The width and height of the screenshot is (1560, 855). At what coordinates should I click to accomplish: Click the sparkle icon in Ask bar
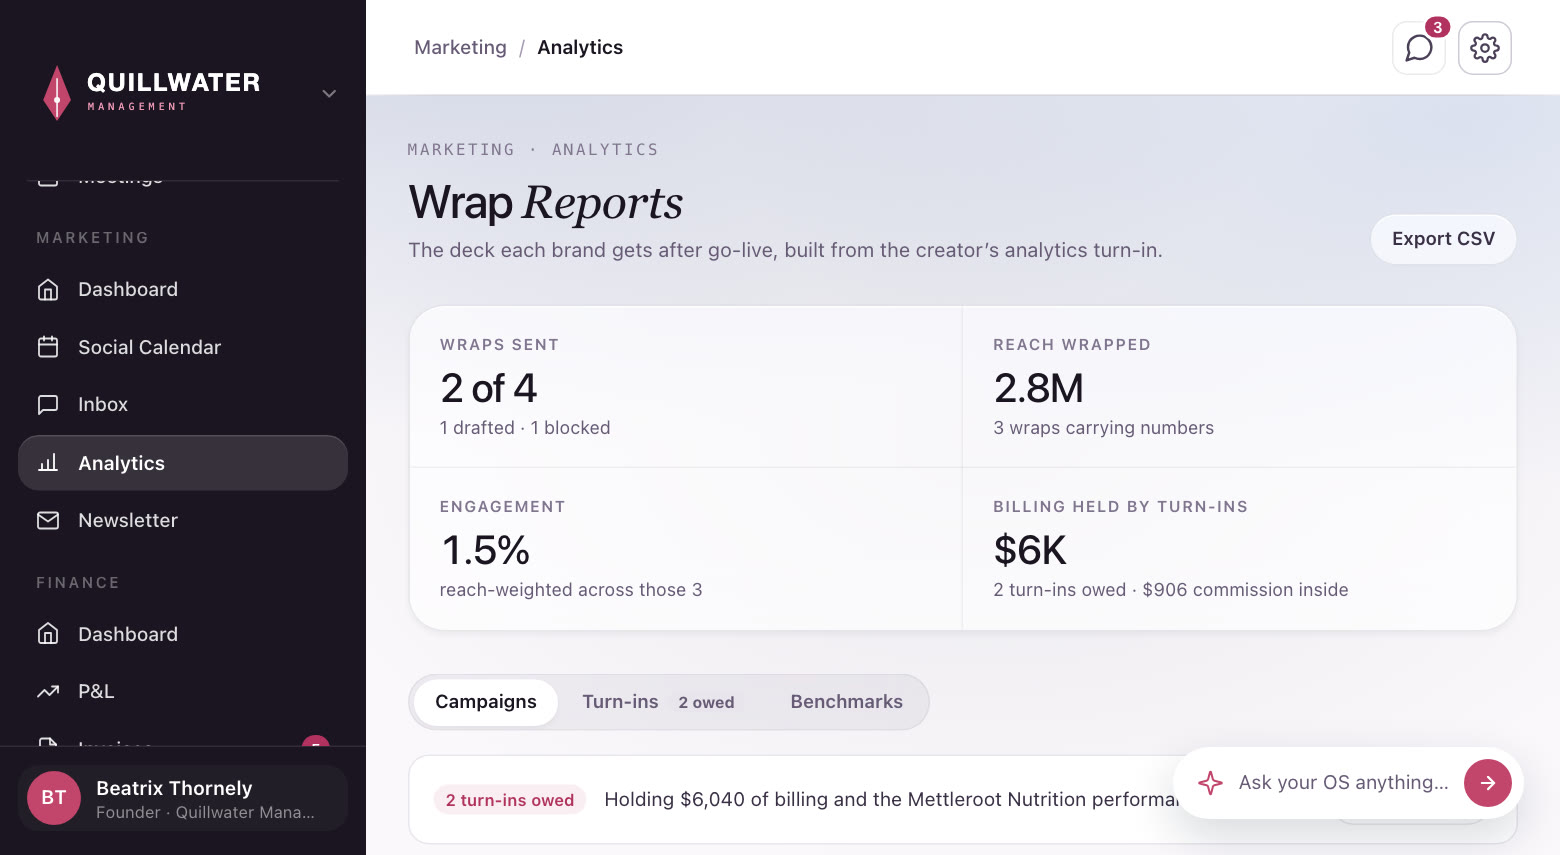[1210, 783]
